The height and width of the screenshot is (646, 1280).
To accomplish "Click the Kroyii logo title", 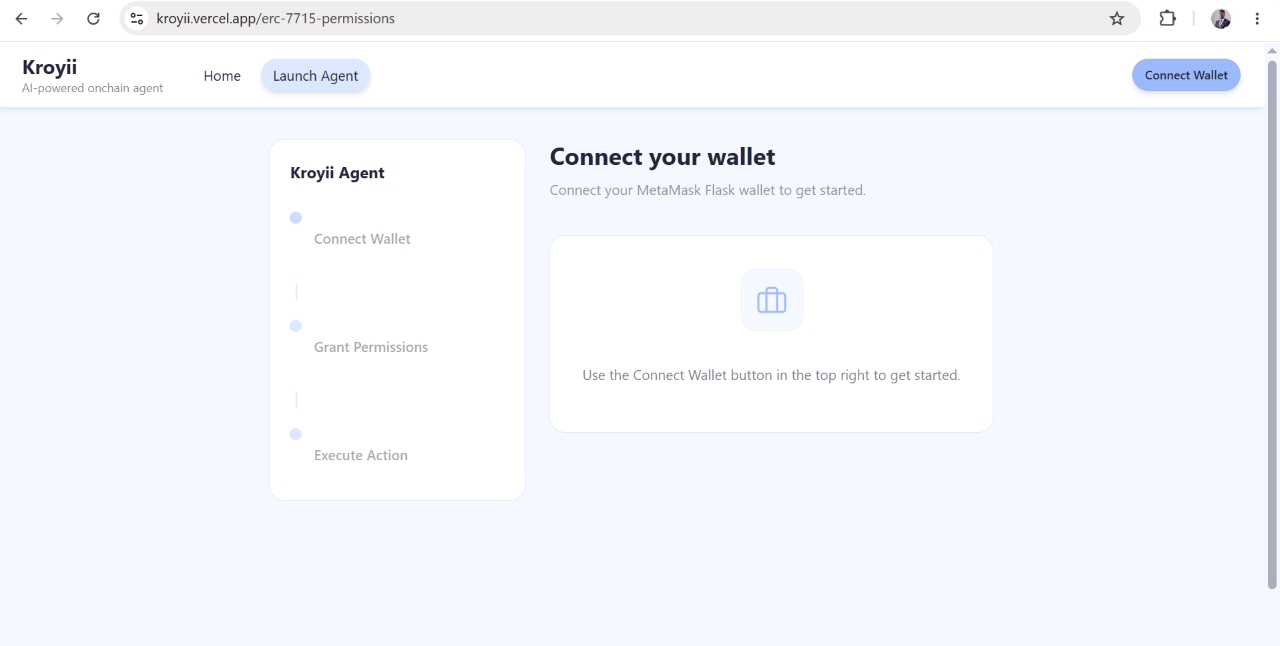I will 50,67.
